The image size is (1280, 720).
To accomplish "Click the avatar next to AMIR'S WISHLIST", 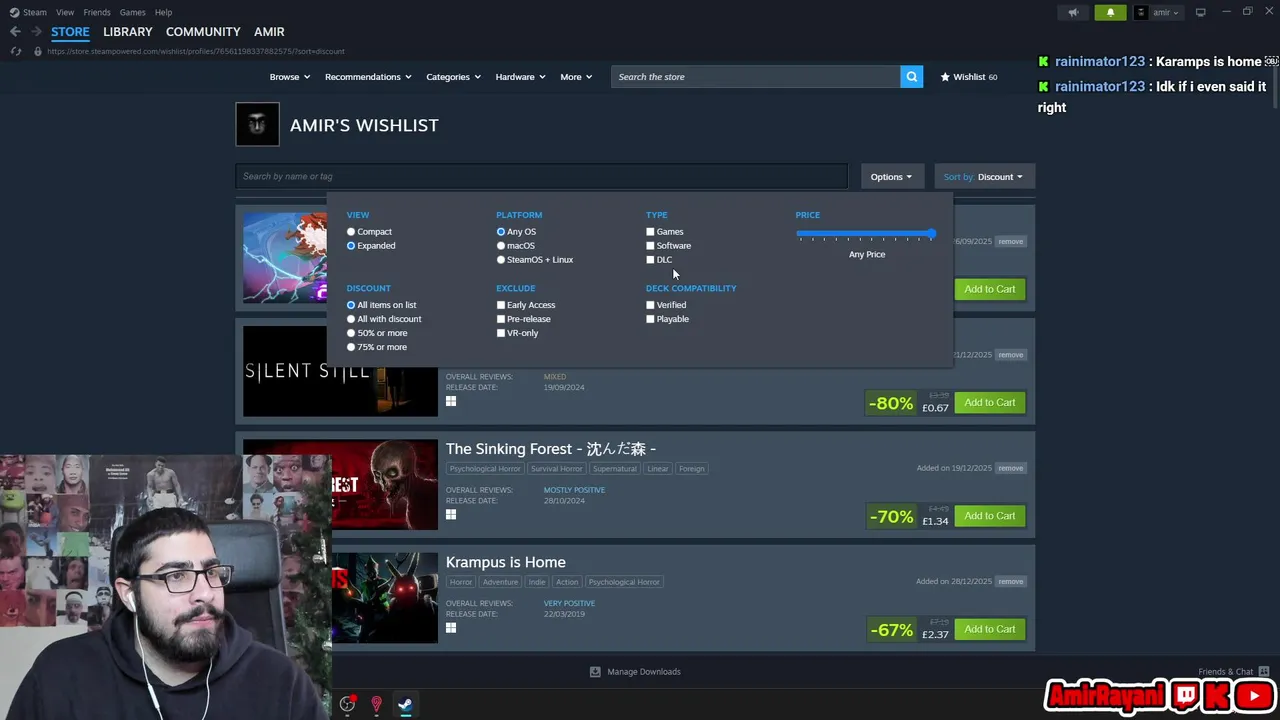I will (x=257, y=125).
